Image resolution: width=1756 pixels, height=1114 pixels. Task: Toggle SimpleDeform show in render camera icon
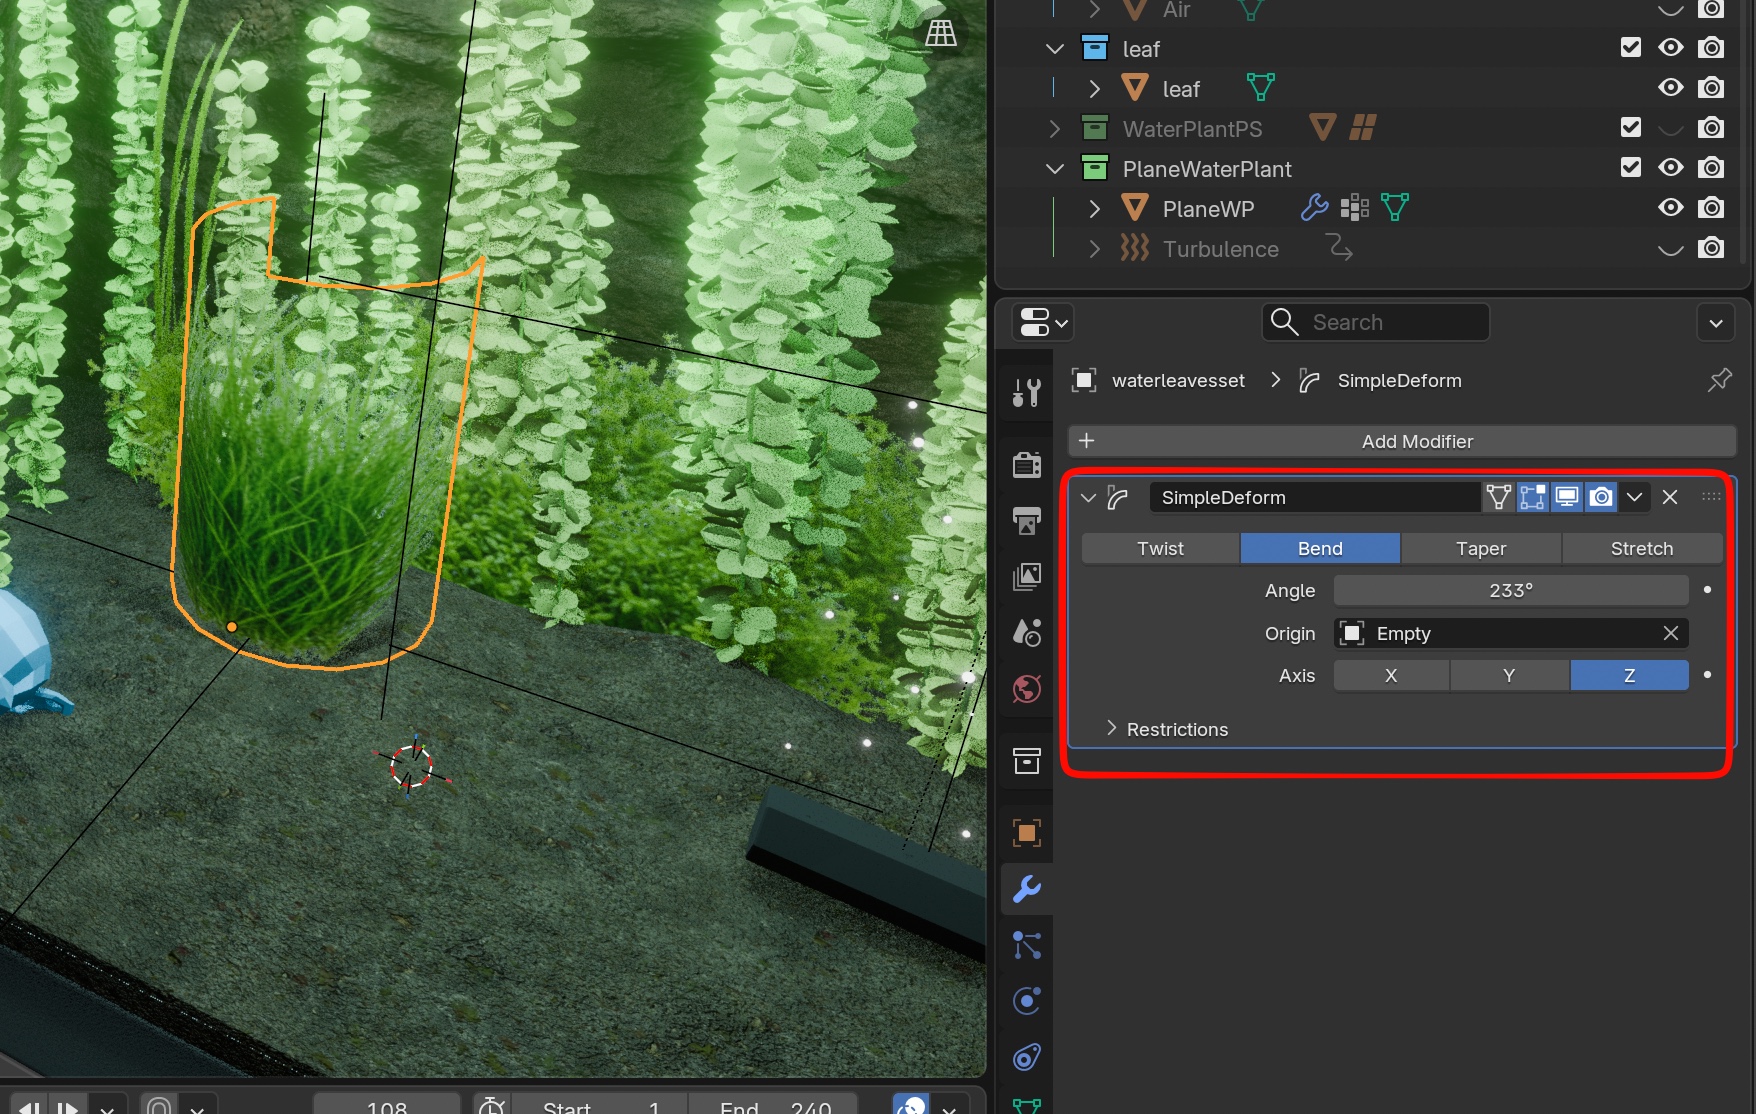(x=1601, y=497)
